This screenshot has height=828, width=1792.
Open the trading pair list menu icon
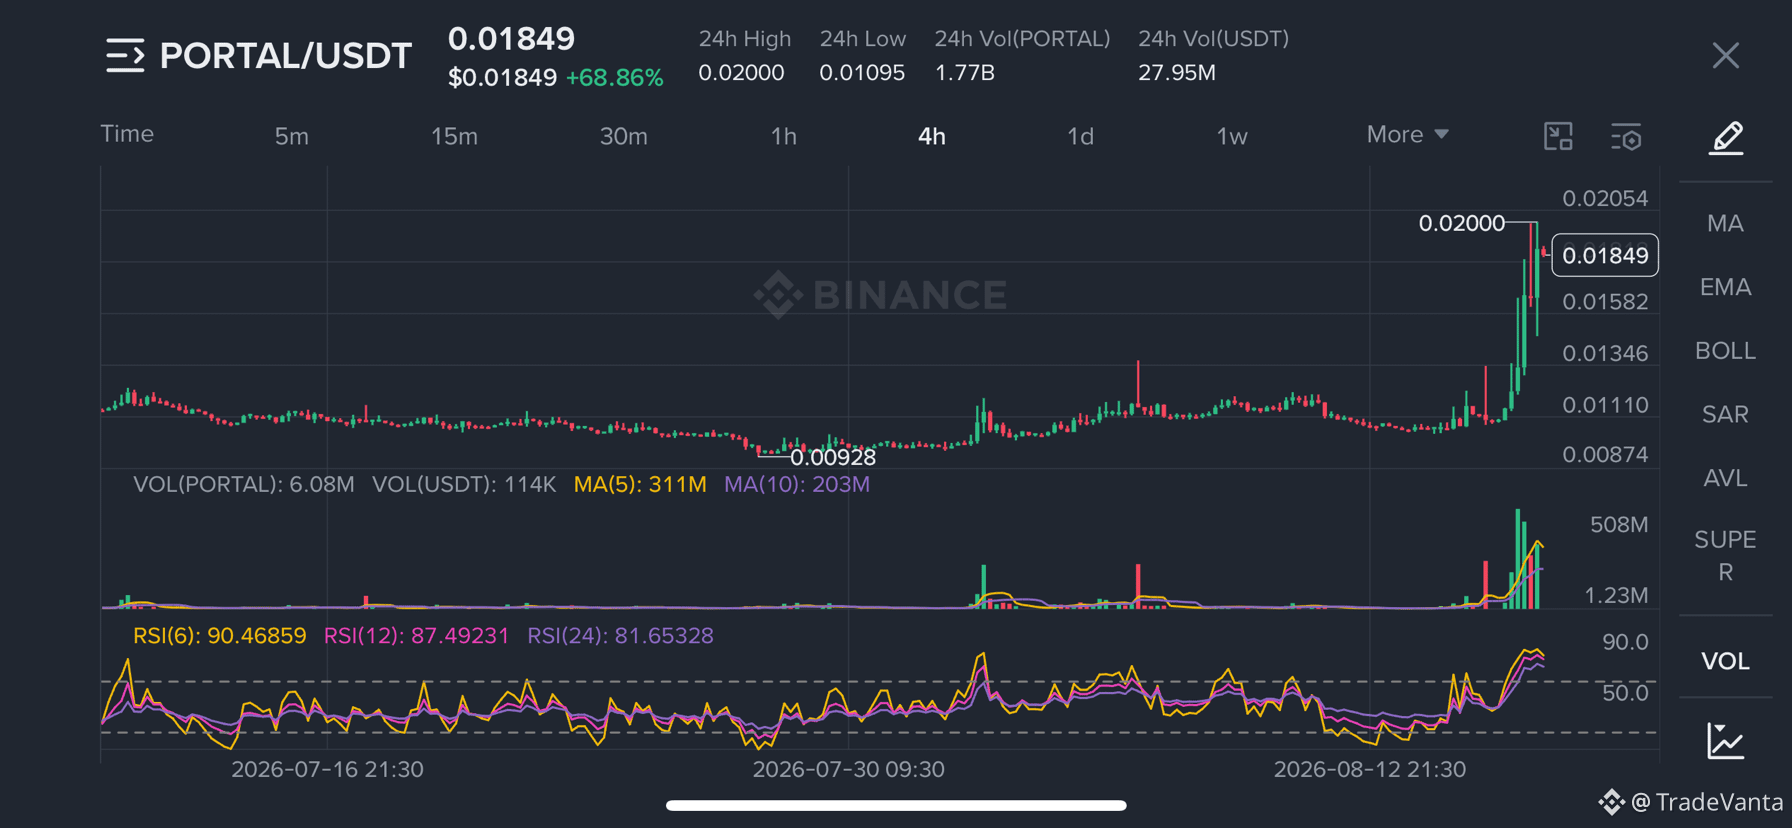[125, 56]
